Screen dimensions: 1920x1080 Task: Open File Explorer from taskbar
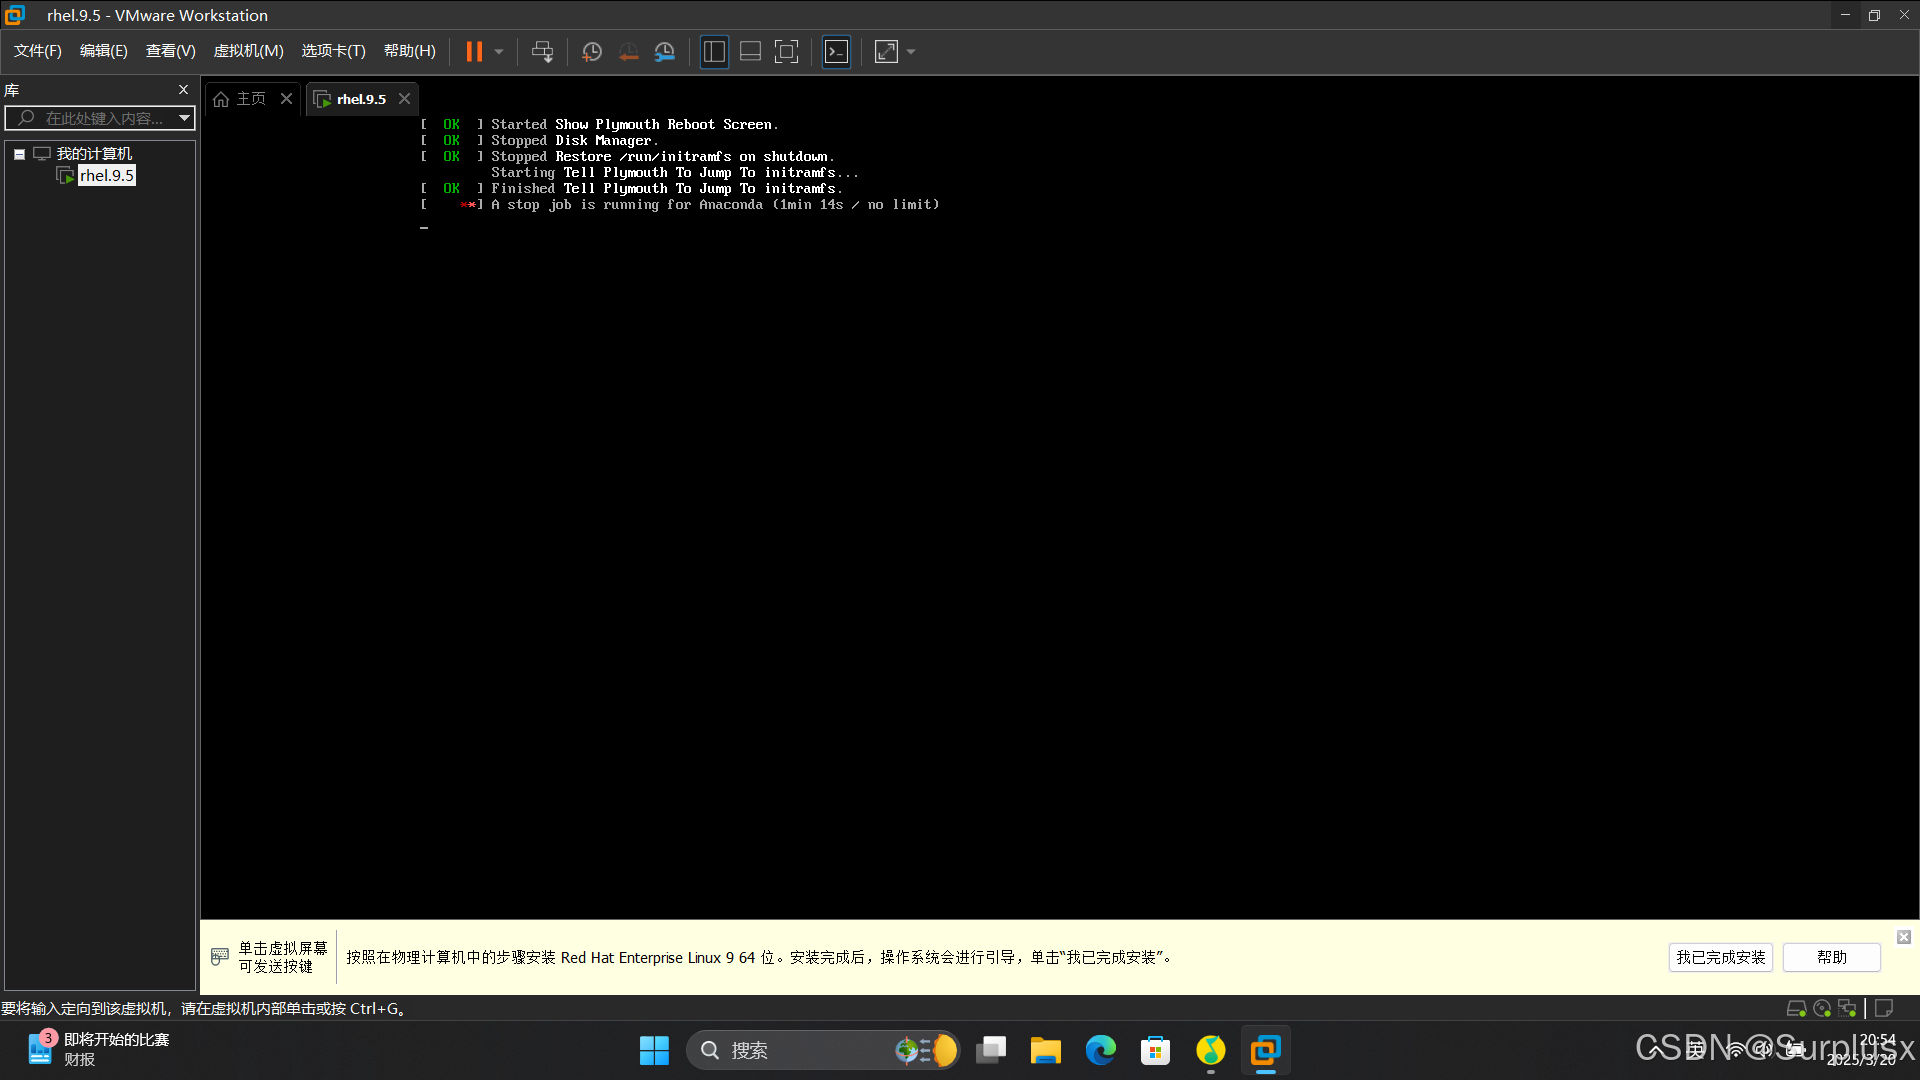tap(1046, 1050)
